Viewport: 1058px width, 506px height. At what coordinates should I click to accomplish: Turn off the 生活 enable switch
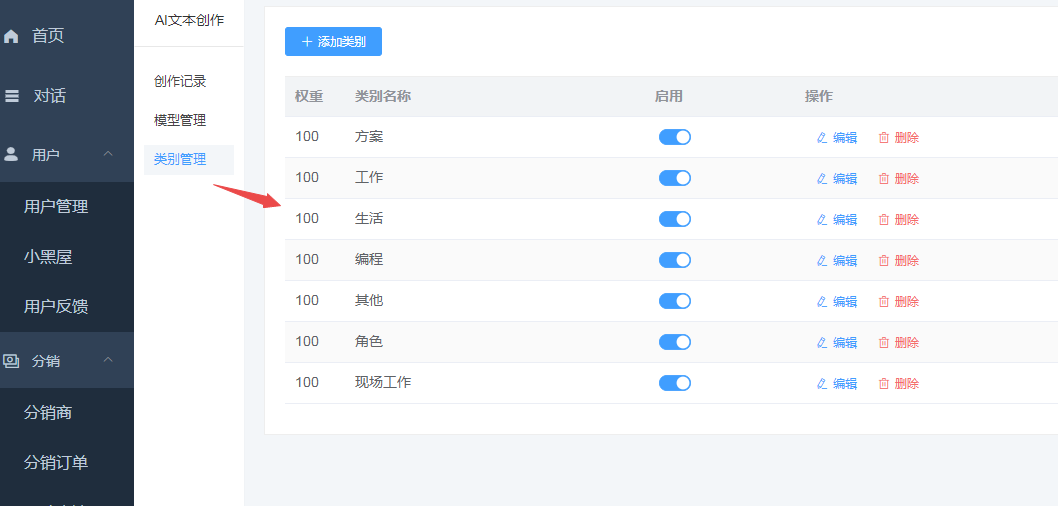pos(674,219)
